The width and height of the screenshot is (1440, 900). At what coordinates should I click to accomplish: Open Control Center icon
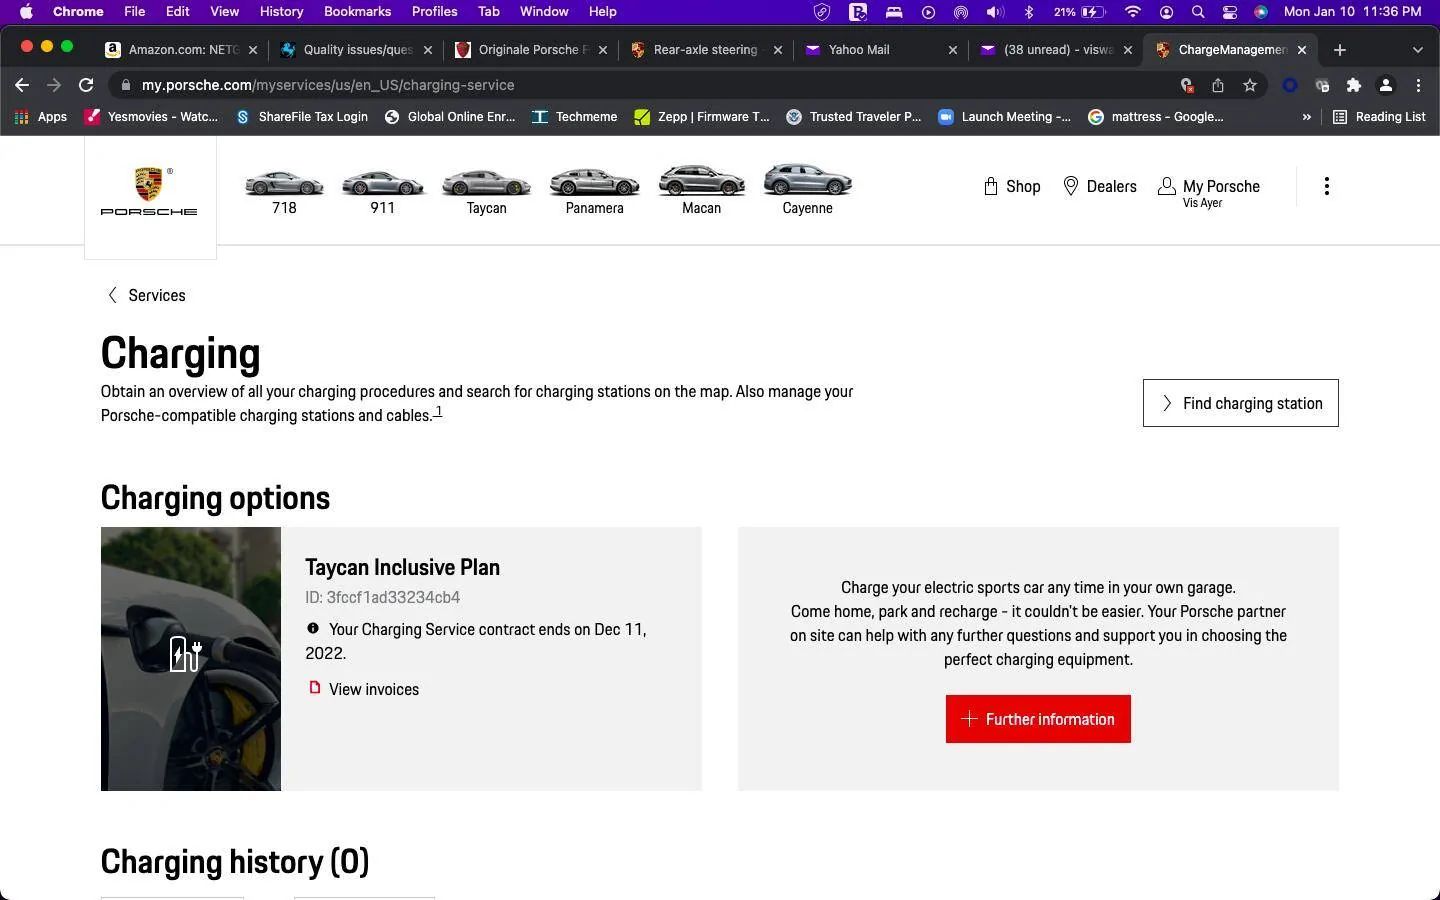1230,12
